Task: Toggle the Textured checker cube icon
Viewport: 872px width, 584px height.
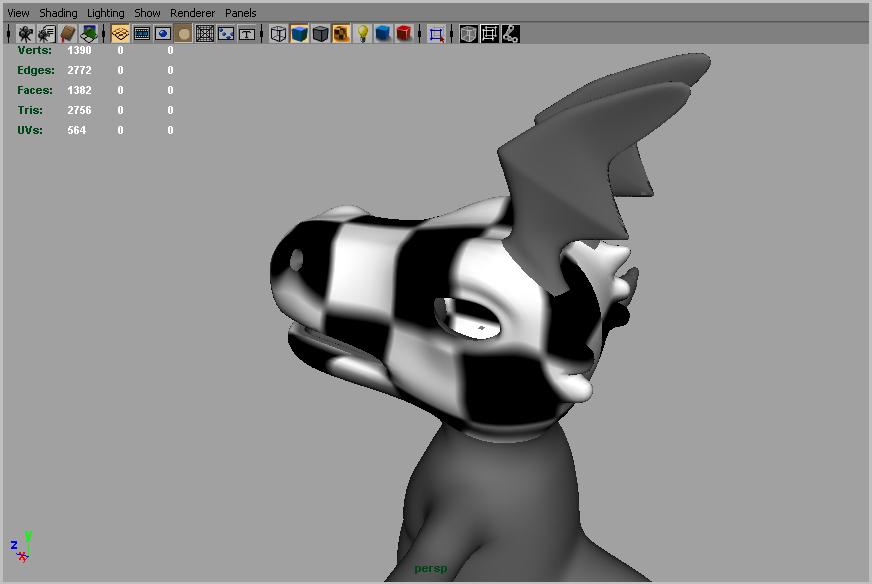Action: [341, 34]
